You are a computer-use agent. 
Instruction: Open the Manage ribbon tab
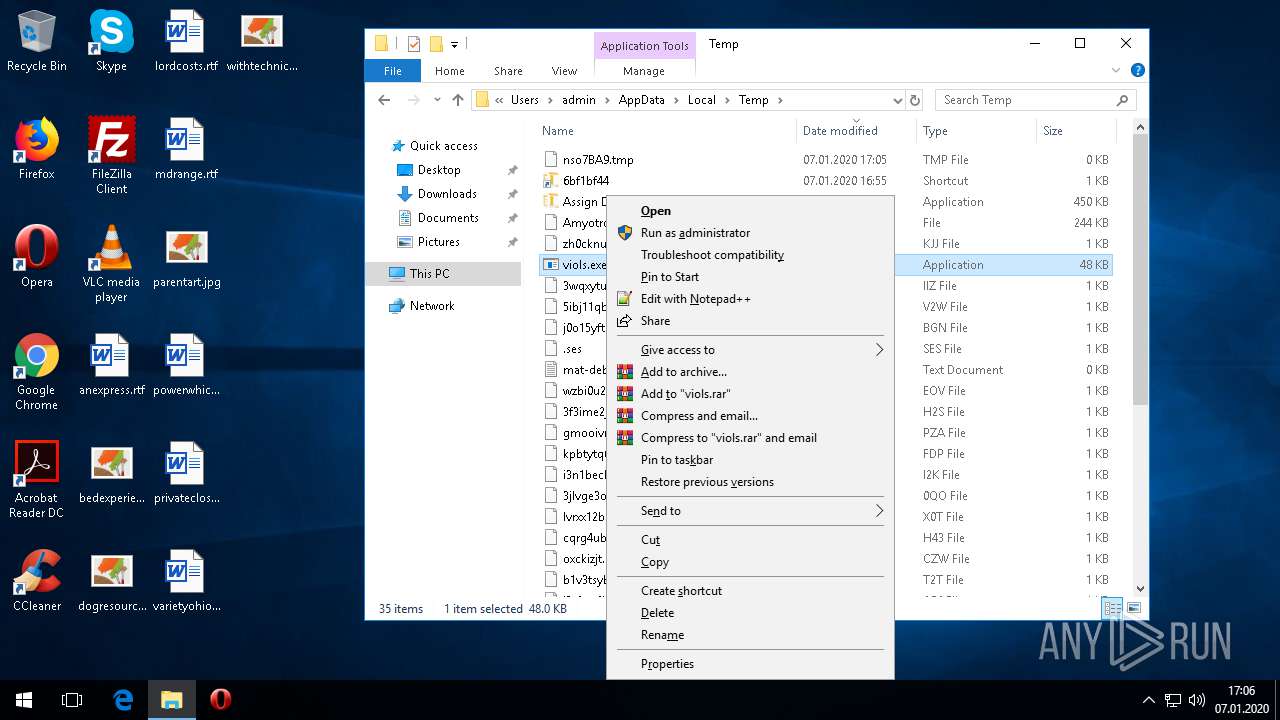643,71
